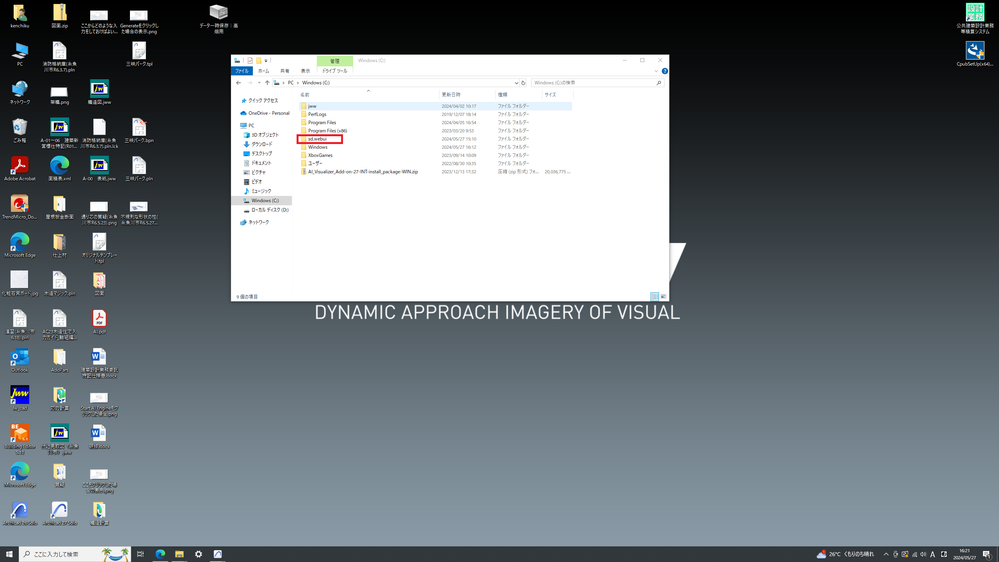
Task: Open Explorer help question mark
Action: coord(665,71)
